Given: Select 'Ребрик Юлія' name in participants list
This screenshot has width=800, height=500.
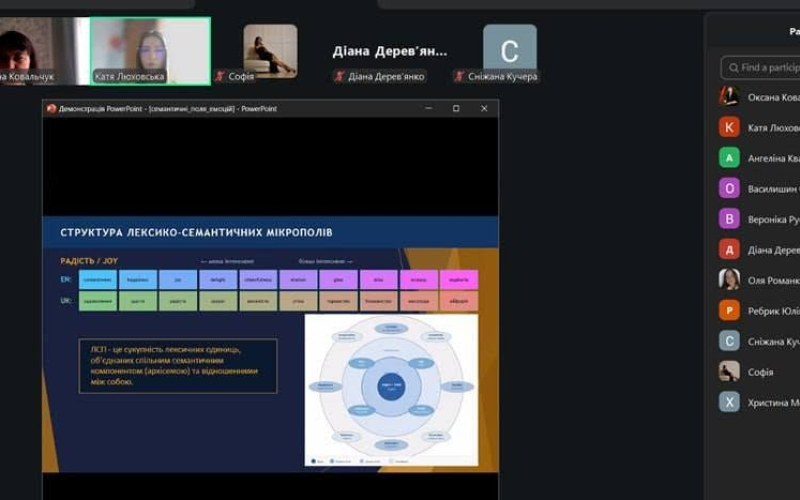Looking at the screenshot, I should pos(773,311).
